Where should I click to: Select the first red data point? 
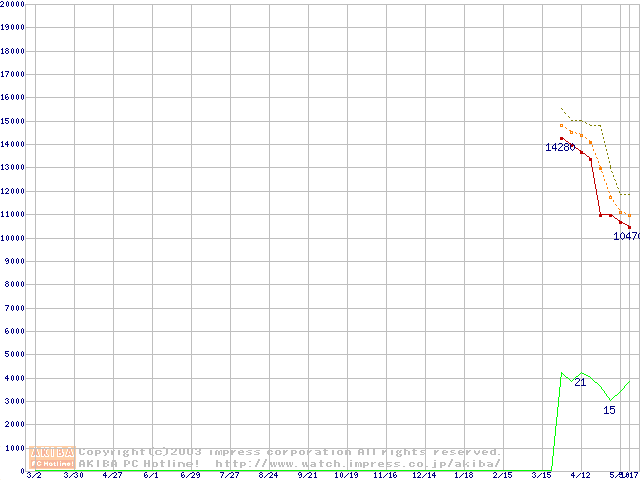point(562,139)
